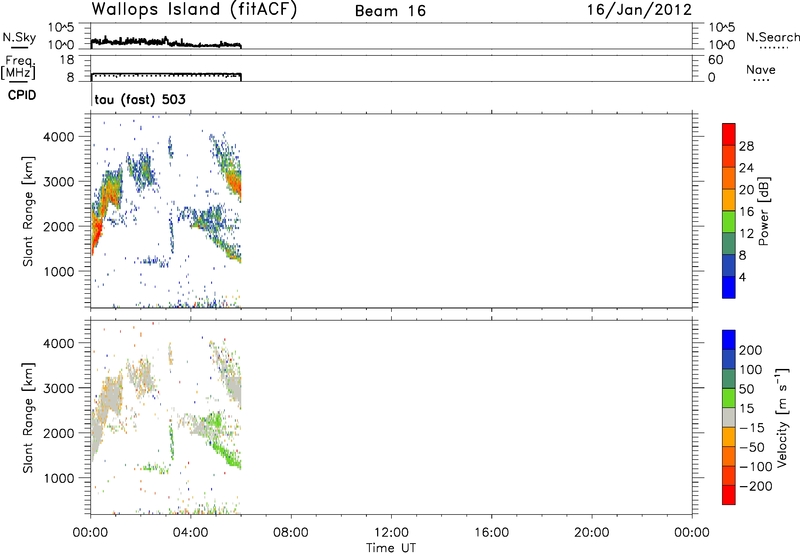Click the '-200' velocity colorbar label

[756, 486]
